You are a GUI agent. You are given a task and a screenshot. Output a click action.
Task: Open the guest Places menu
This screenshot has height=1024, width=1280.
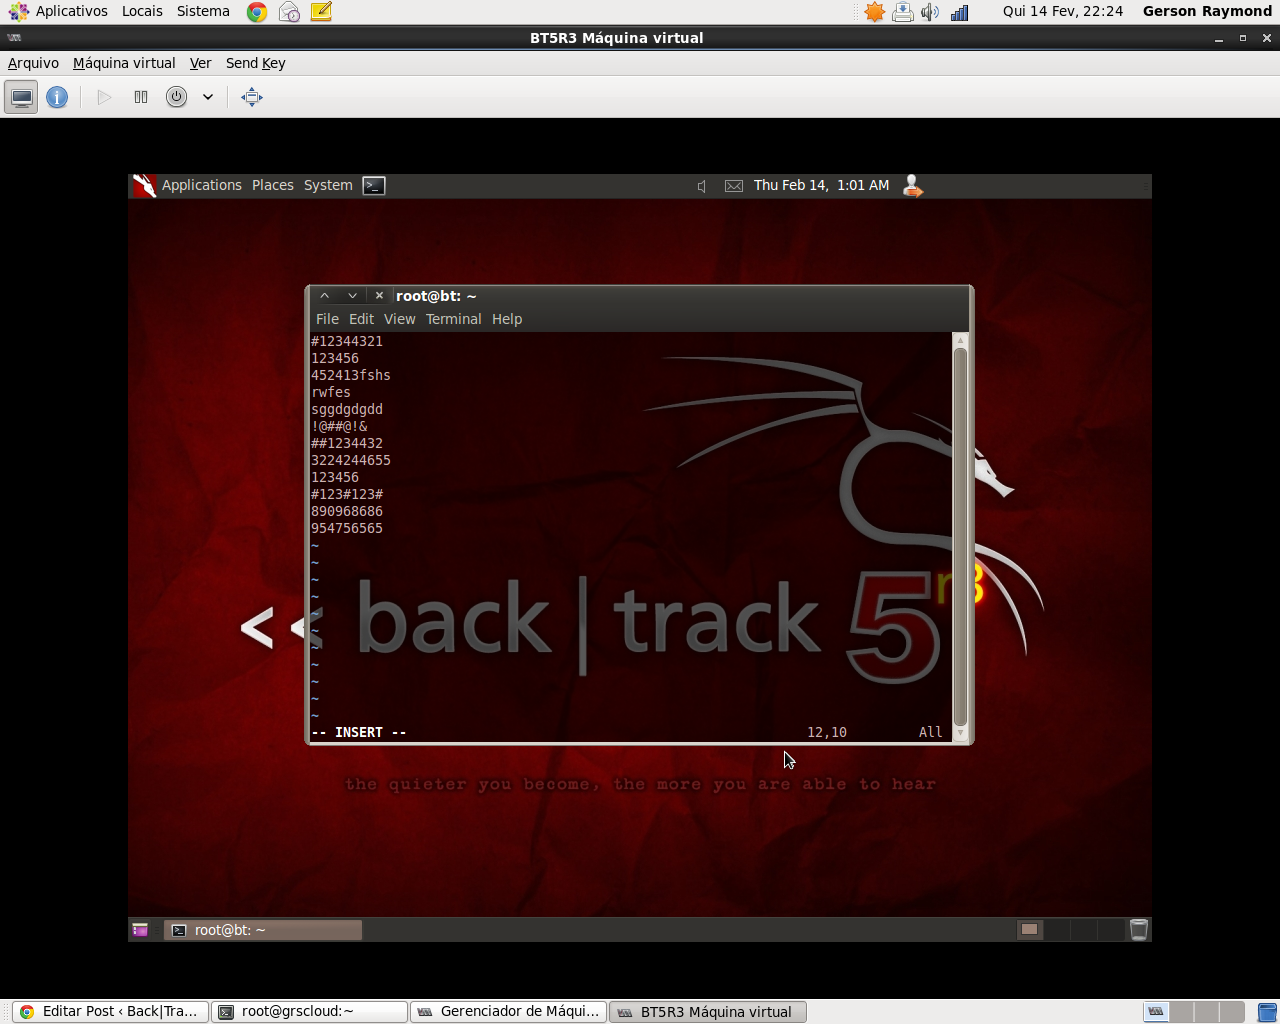(272, 185)
